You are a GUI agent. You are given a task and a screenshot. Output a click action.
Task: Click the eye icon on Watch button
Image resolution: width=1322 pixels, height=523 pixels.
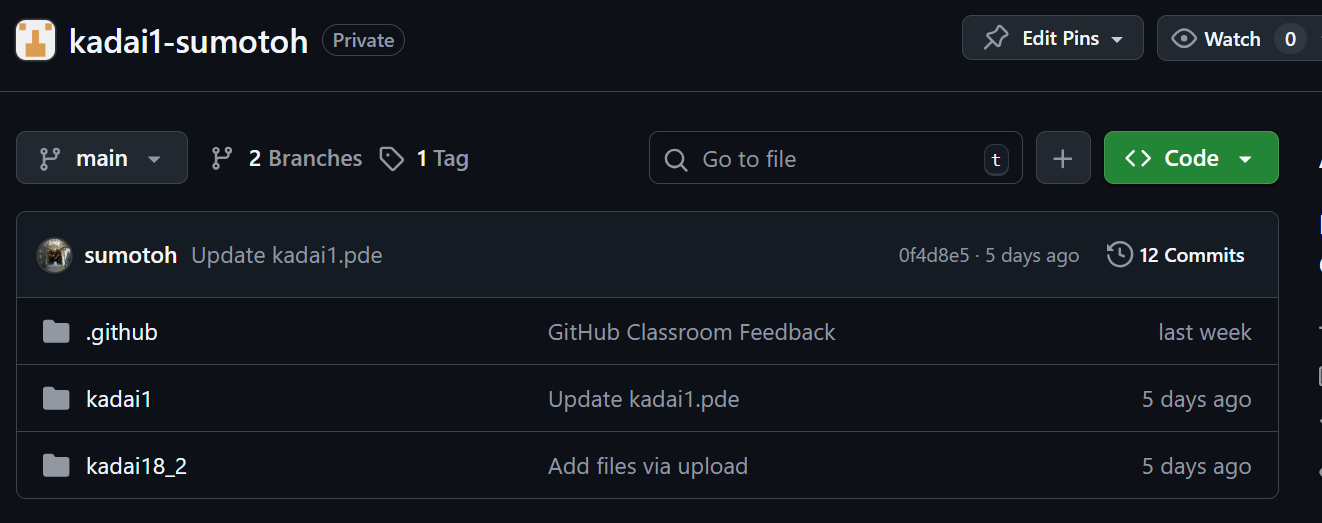tap(1184, 39)
